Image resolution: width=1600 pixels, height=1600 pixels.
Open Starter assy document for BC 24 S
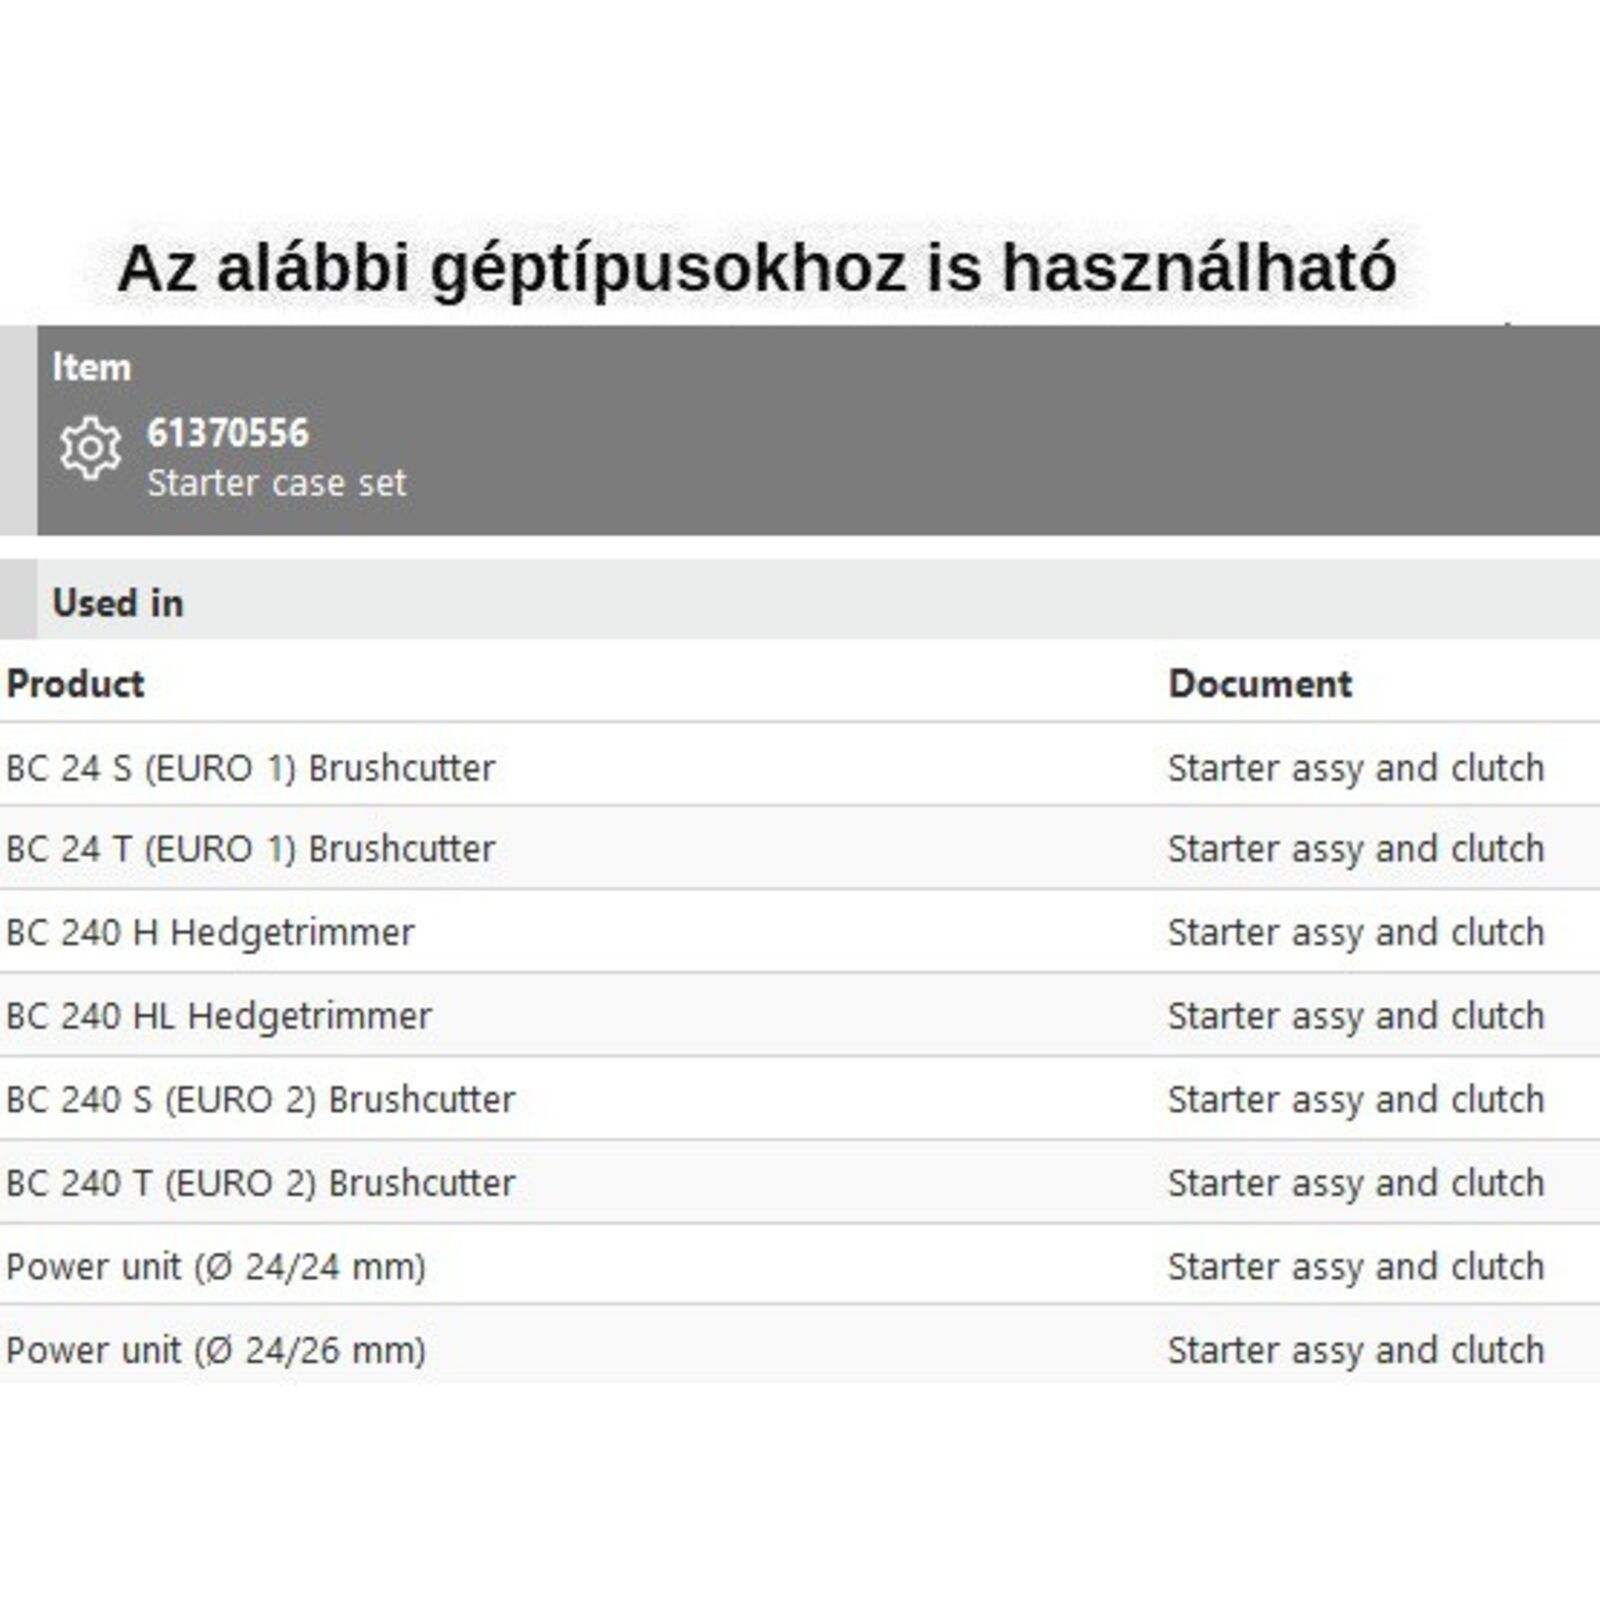pos(1356,768)
